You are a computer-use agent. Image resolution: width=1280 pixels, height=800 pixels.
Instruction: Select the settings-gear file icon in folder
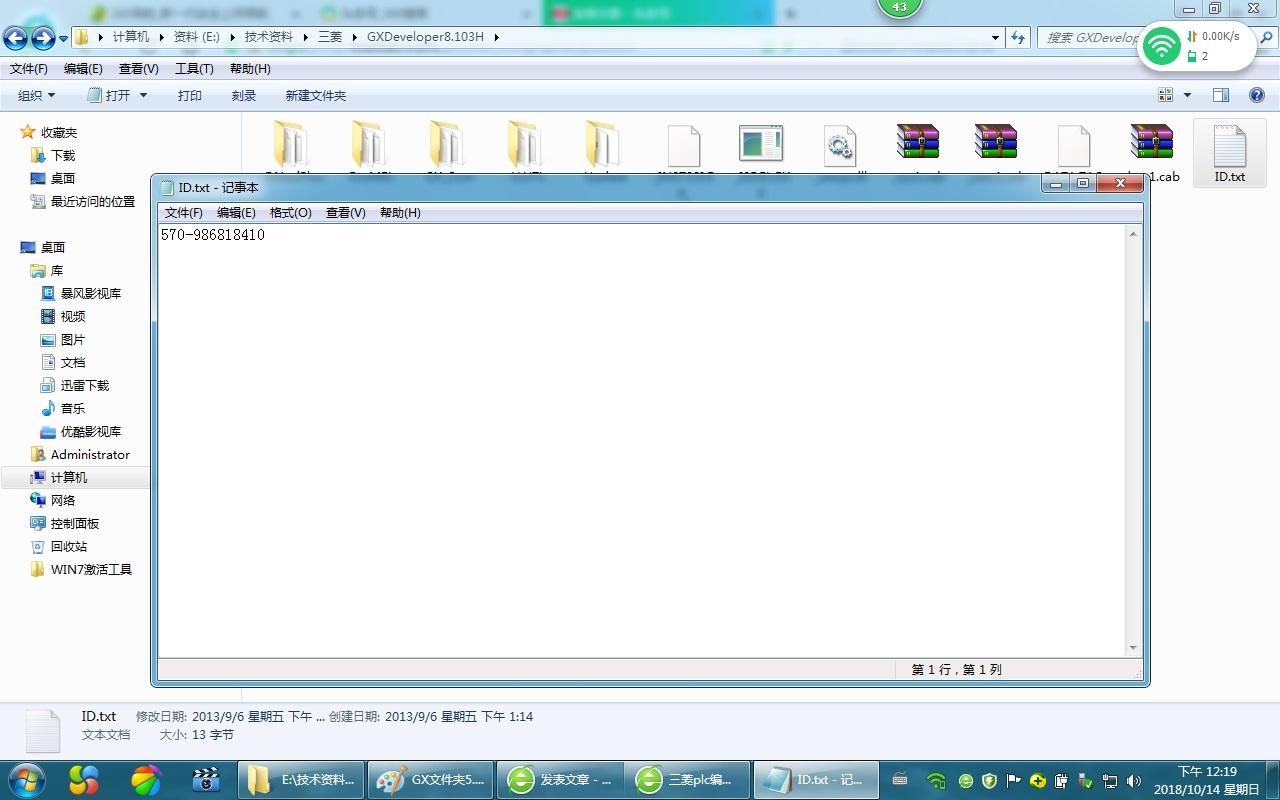click(x=839, y=146)
